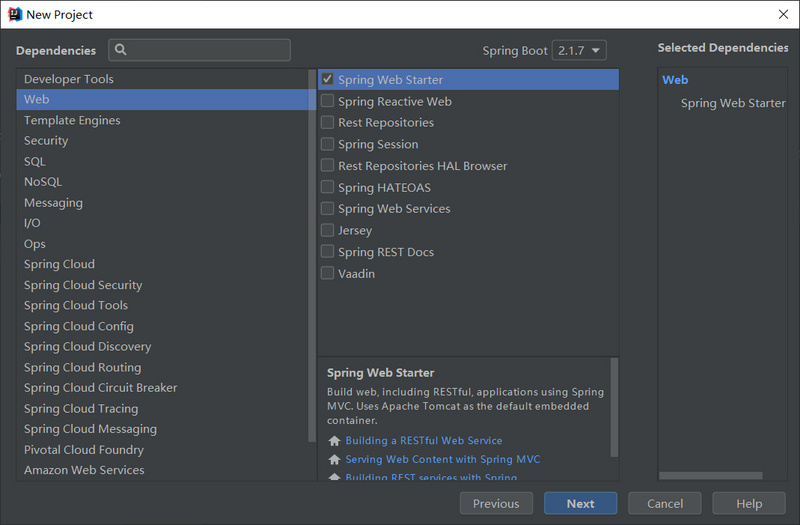The image size is (800, 525).
Task: Click the IntelliJ logo in title bar
Action: point(15,14)
